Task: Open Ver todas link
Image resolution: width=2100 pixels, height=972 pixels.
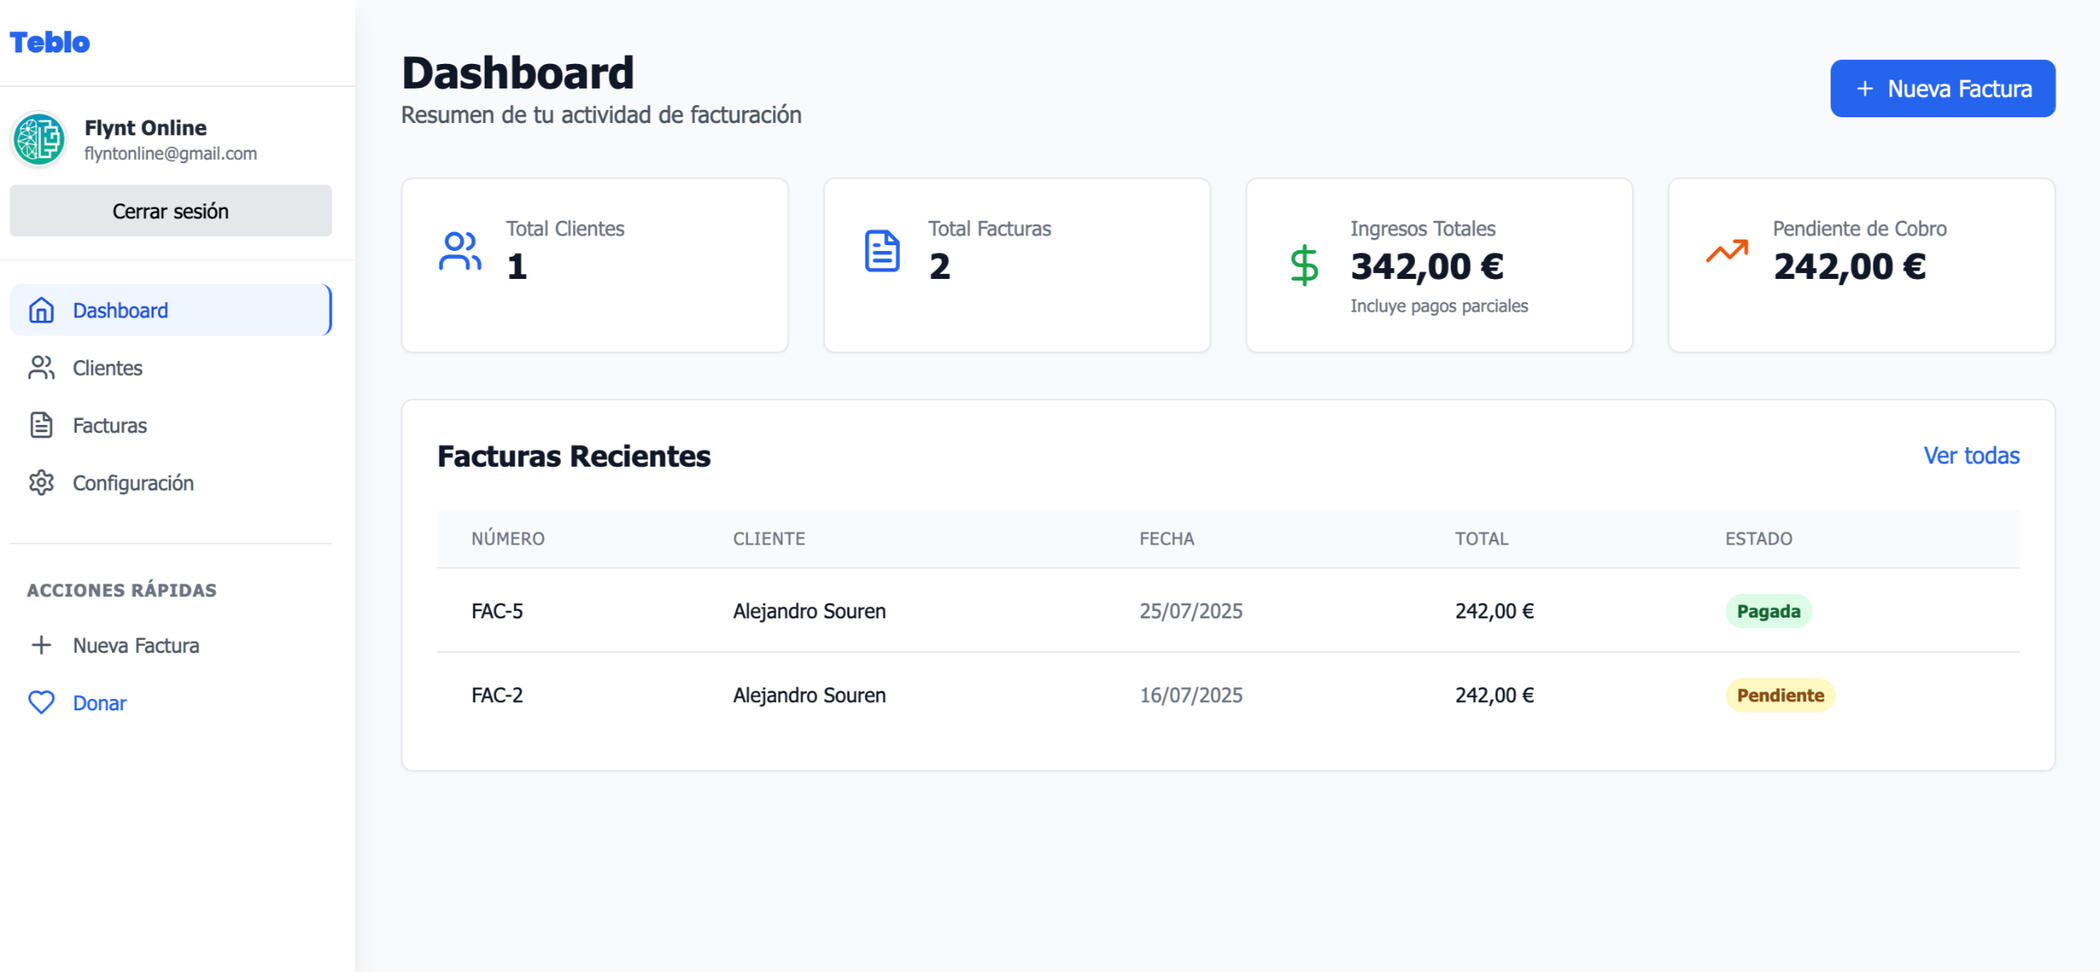Action: tap(1971, 456)
